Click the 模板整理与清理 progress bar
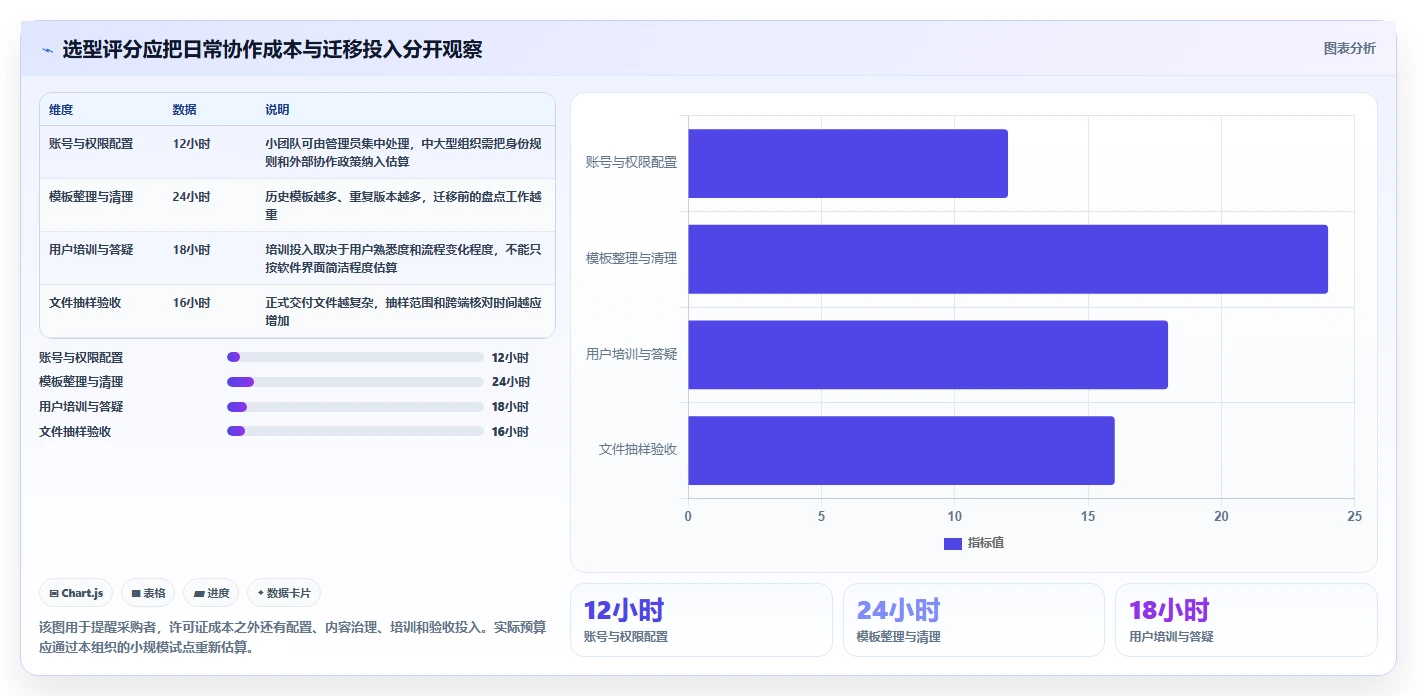 pyautogui.click(x=355, y=382)
